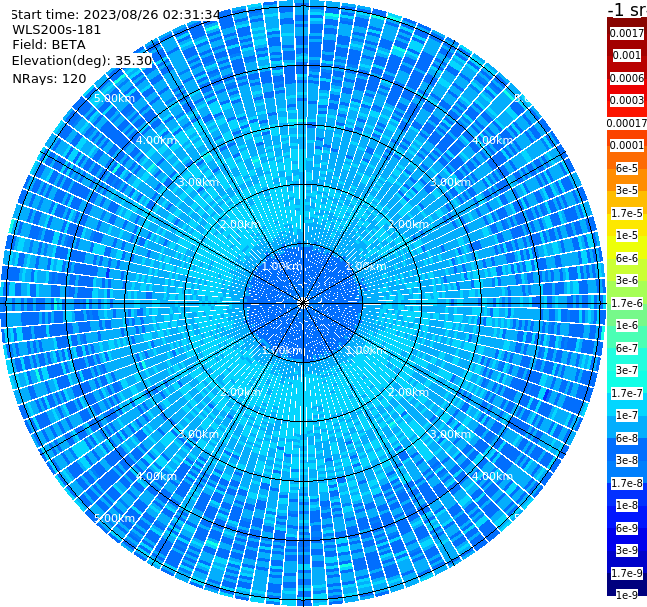This screenshot has width=647, height=607.
Task: Click the 0.0006 colorbar tick label
Action: pyautogui.click(x=627, y=78)
